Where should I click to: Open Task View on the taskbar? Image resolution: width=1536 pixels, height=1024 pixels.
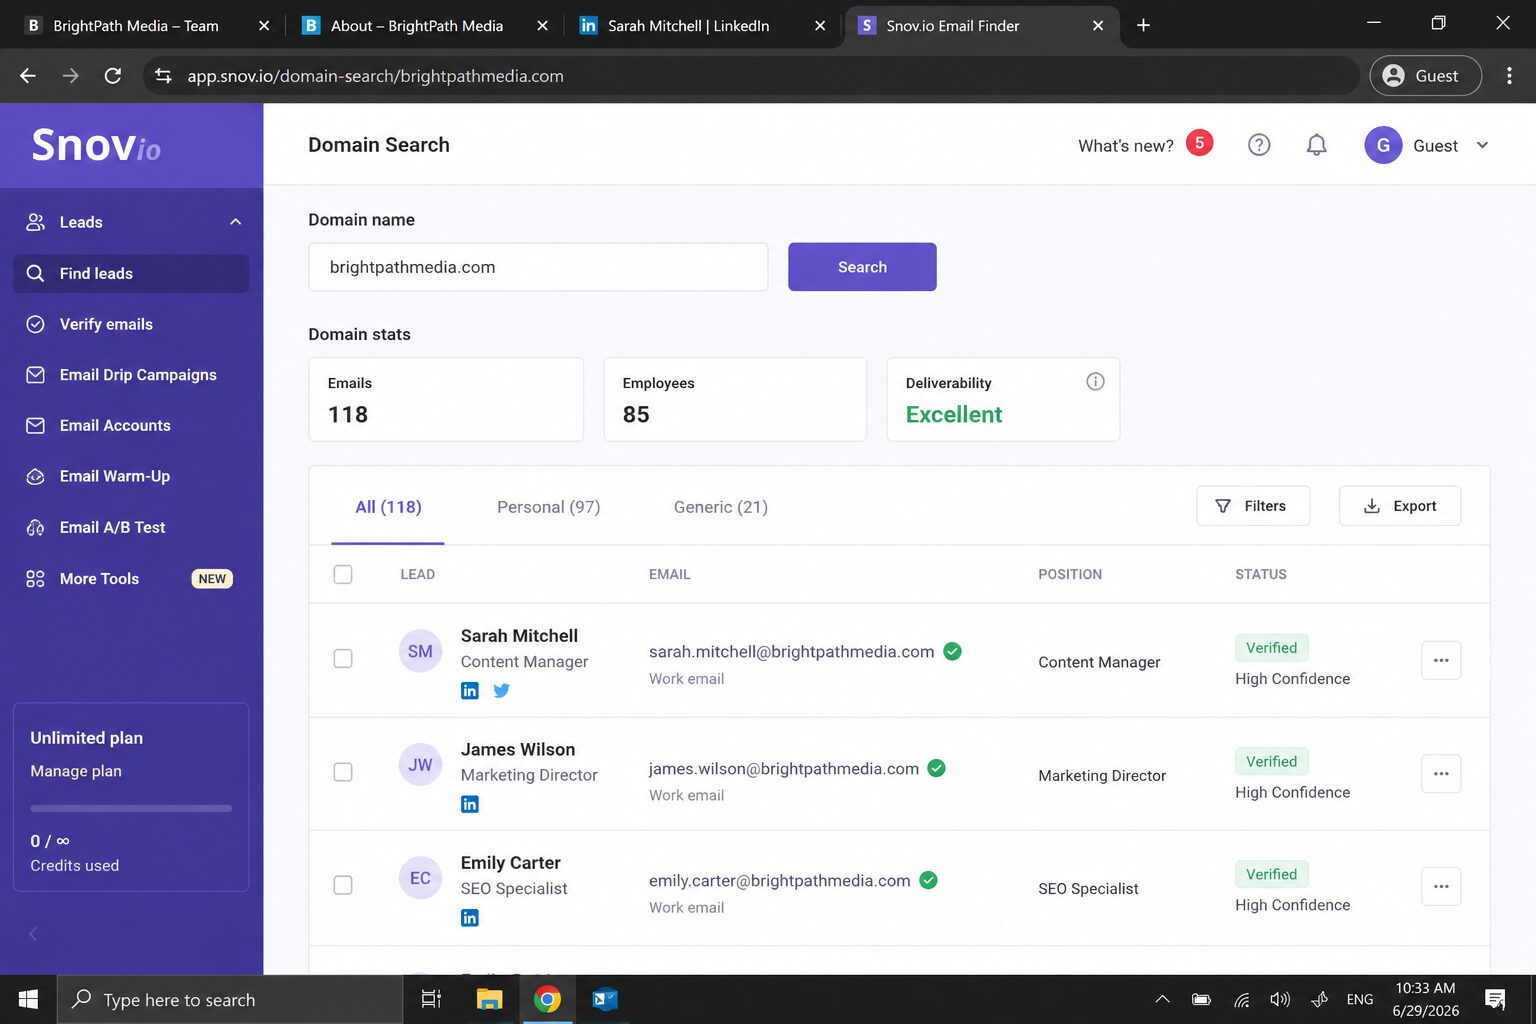(x=431, y=999)
